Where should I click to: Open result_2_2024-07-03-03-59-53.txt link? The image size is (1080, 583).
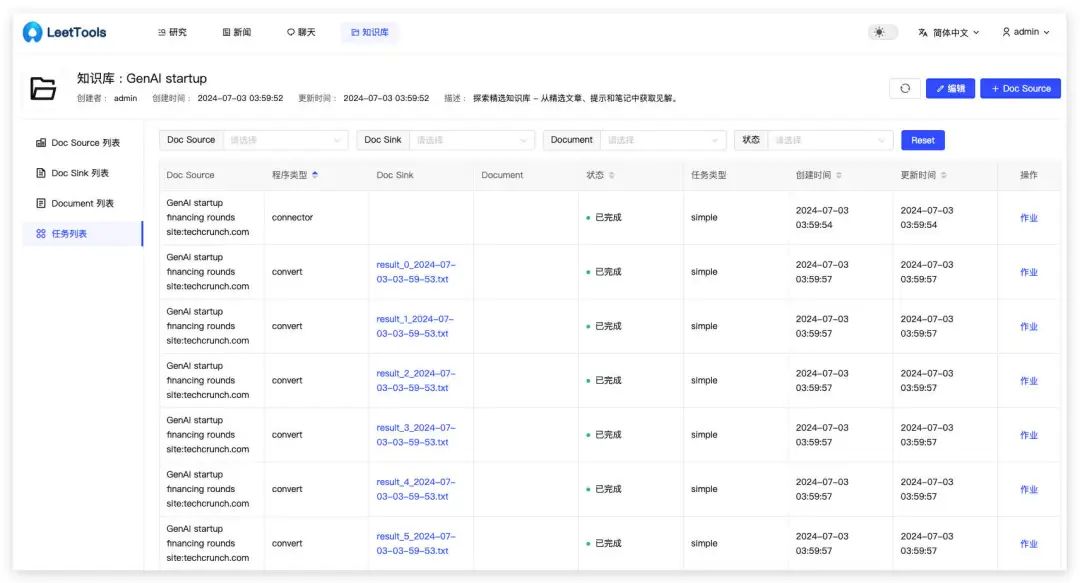[415, 380]
